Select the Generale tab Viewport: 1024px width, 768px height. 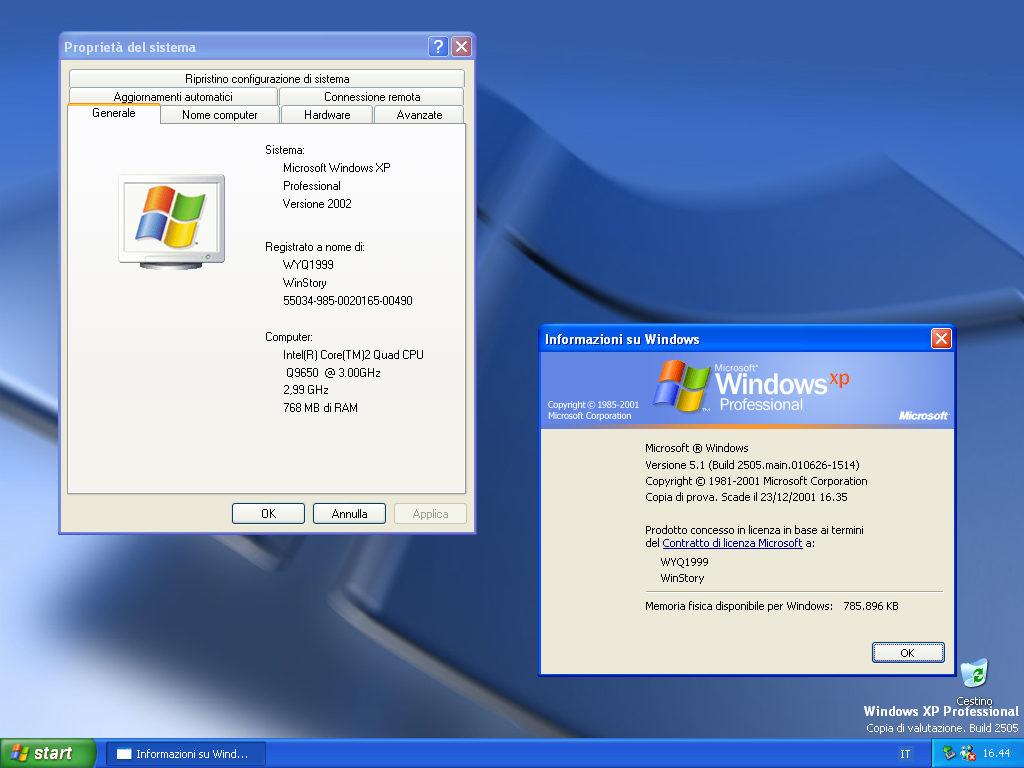point(114,113)
